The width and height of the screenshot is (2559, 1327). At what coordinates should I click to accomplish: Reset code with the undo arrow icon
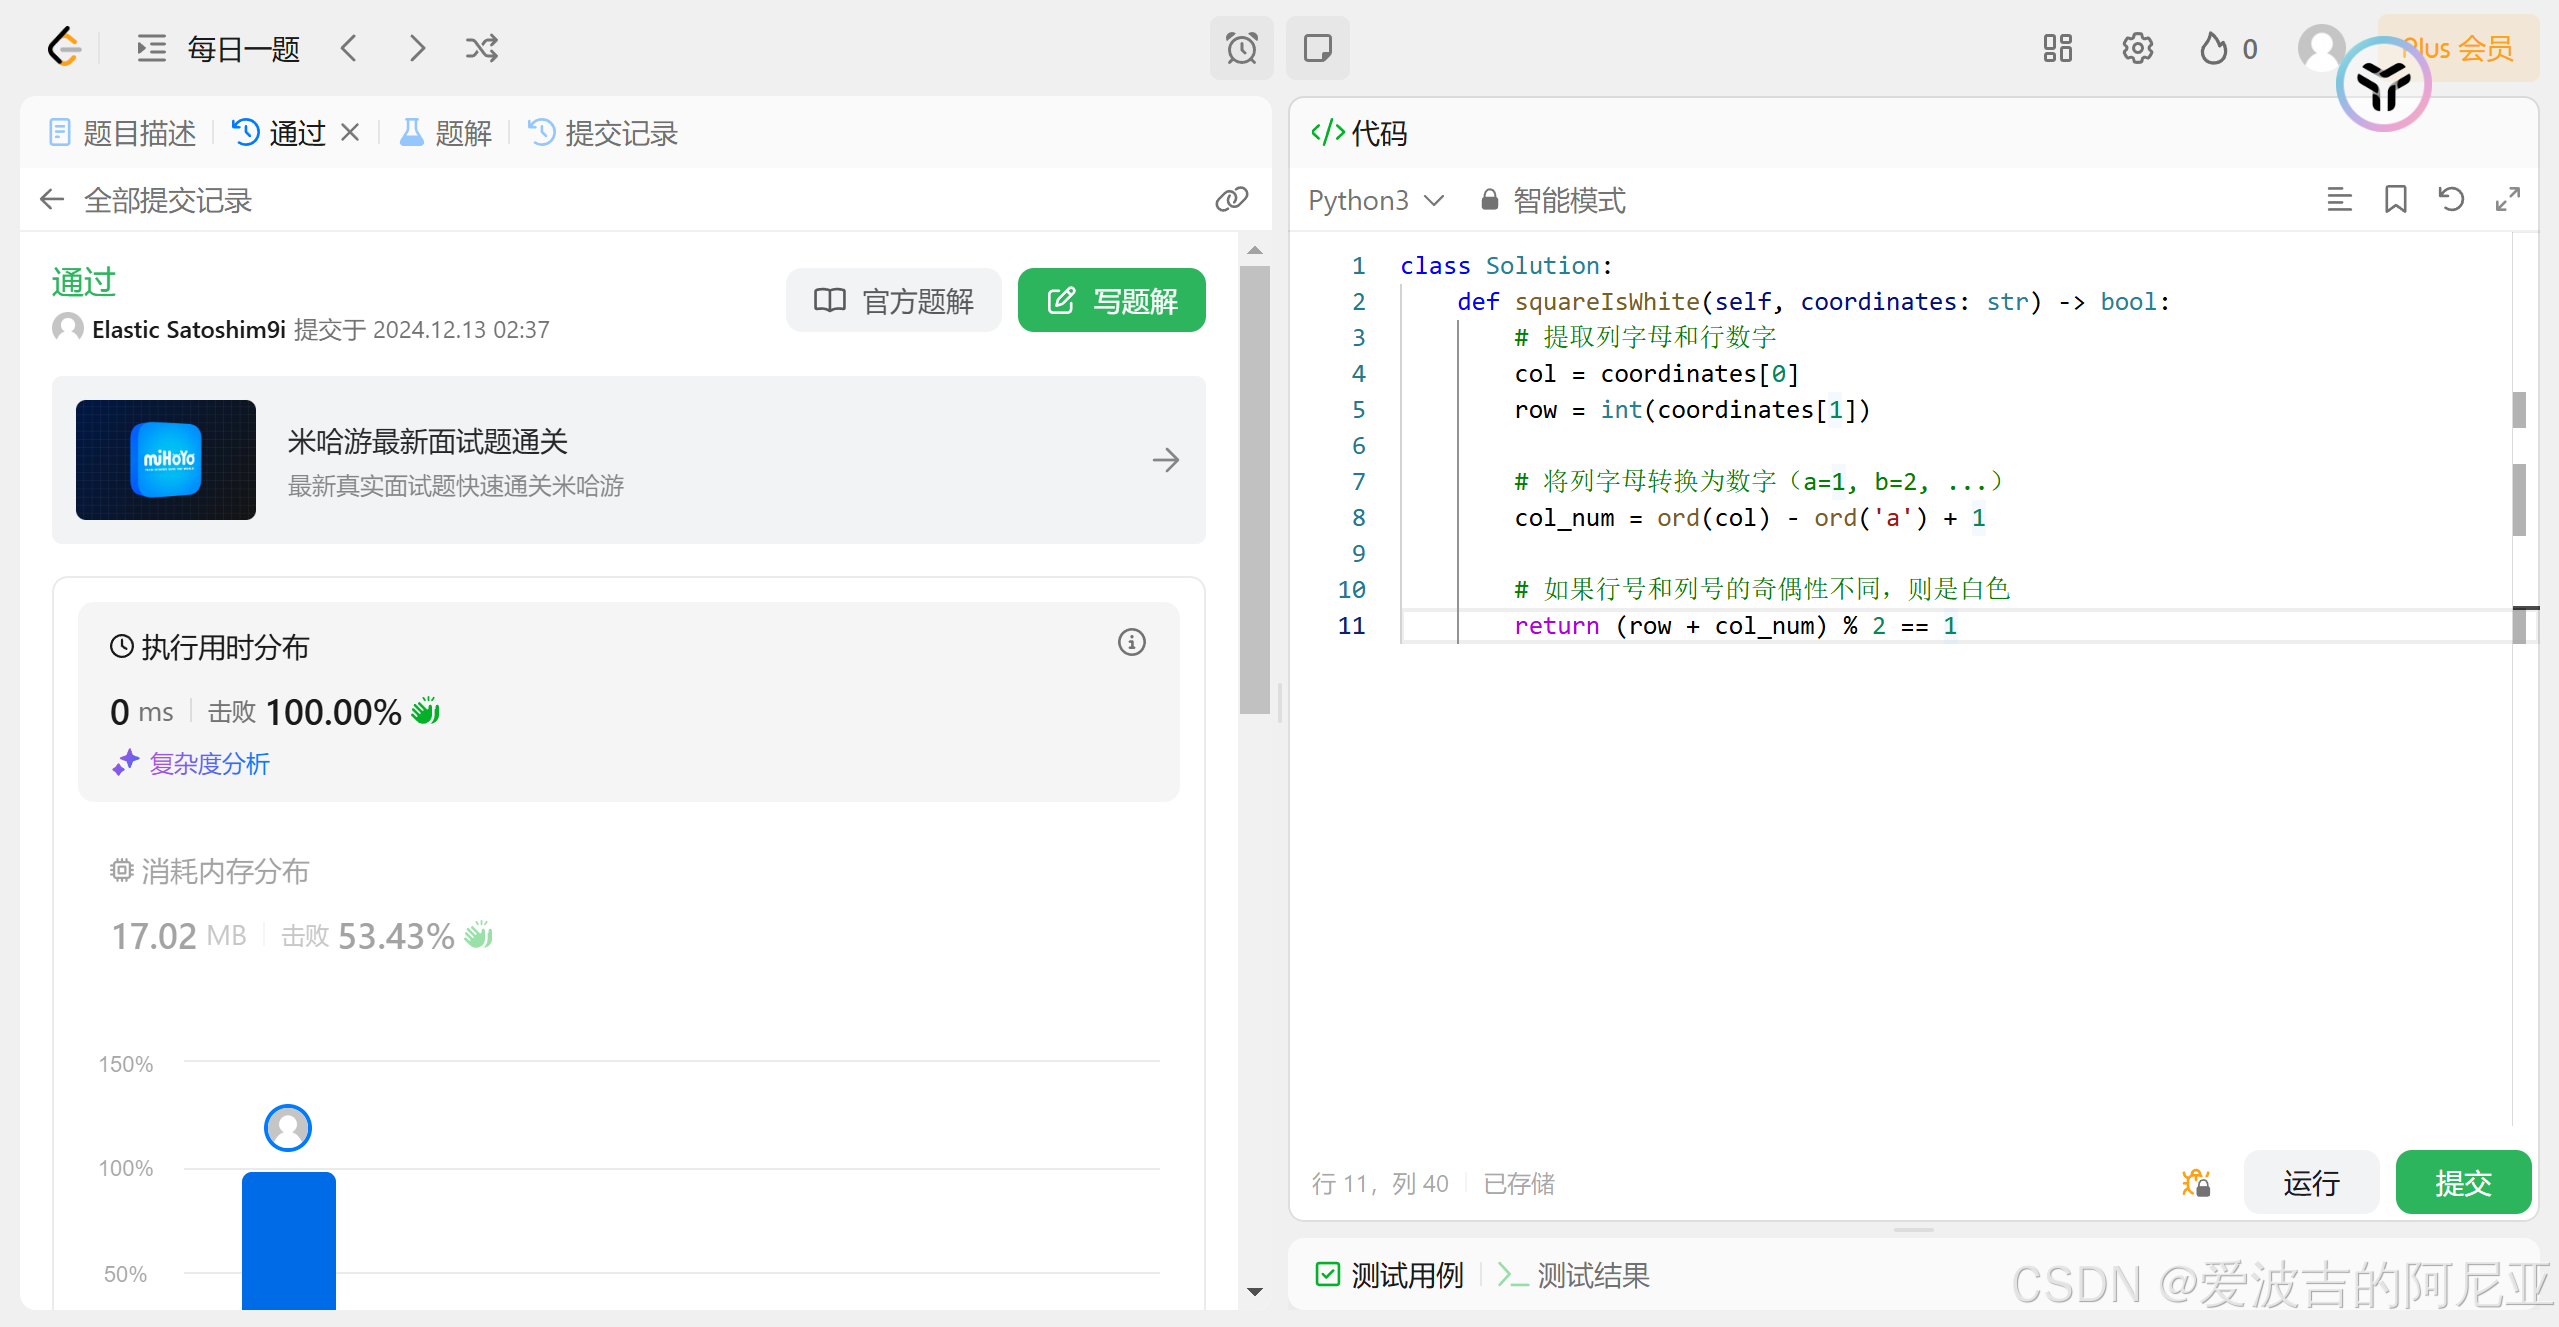point(2451,200)
